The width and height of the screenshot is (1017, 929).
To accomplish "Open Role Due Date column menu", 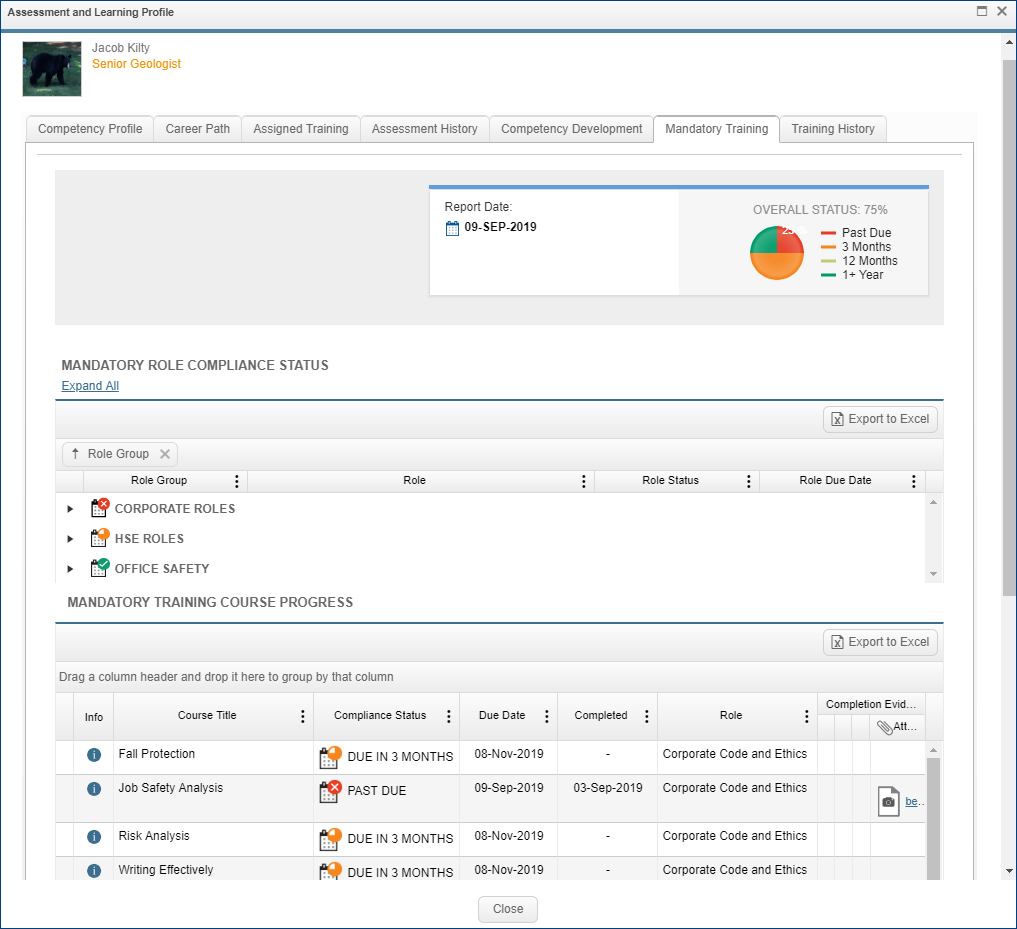I will click(913, 481).
